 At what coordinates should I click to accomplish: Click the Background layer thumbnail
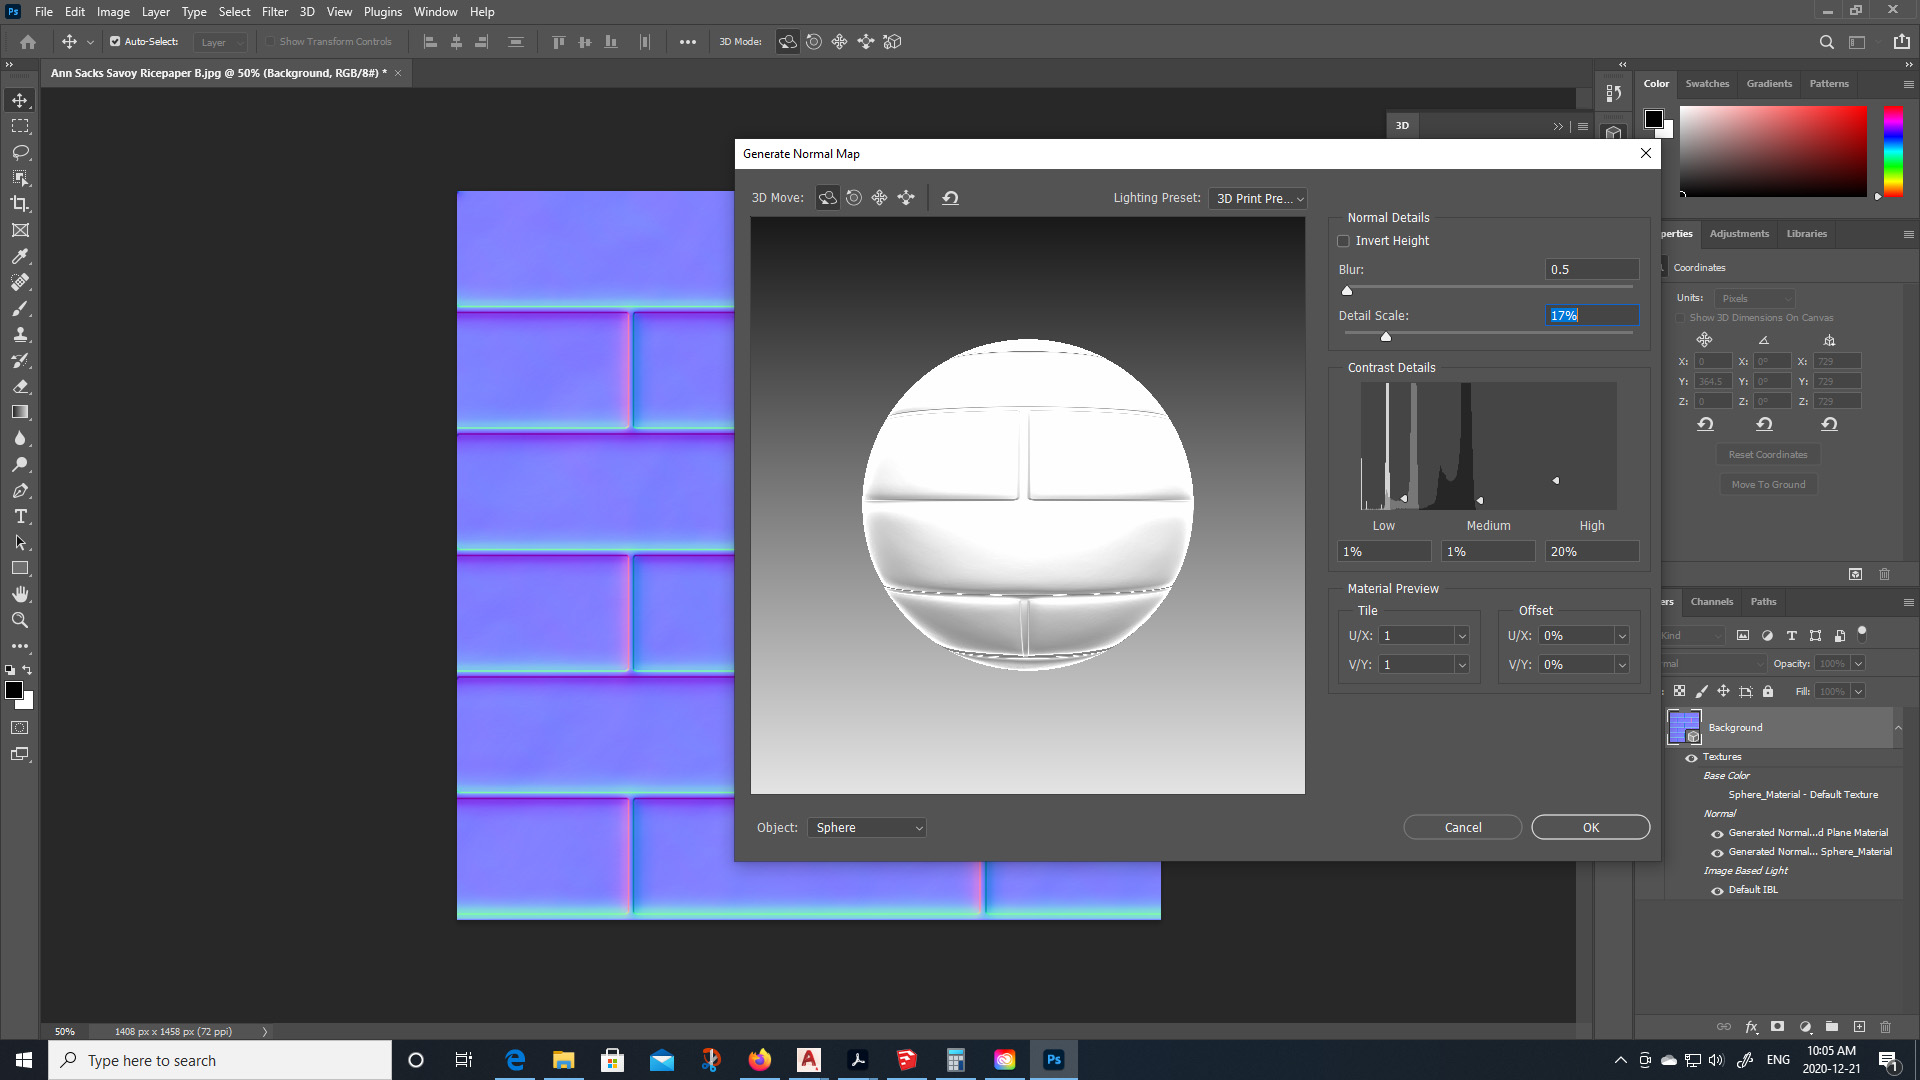click(x=1683, y=727)
